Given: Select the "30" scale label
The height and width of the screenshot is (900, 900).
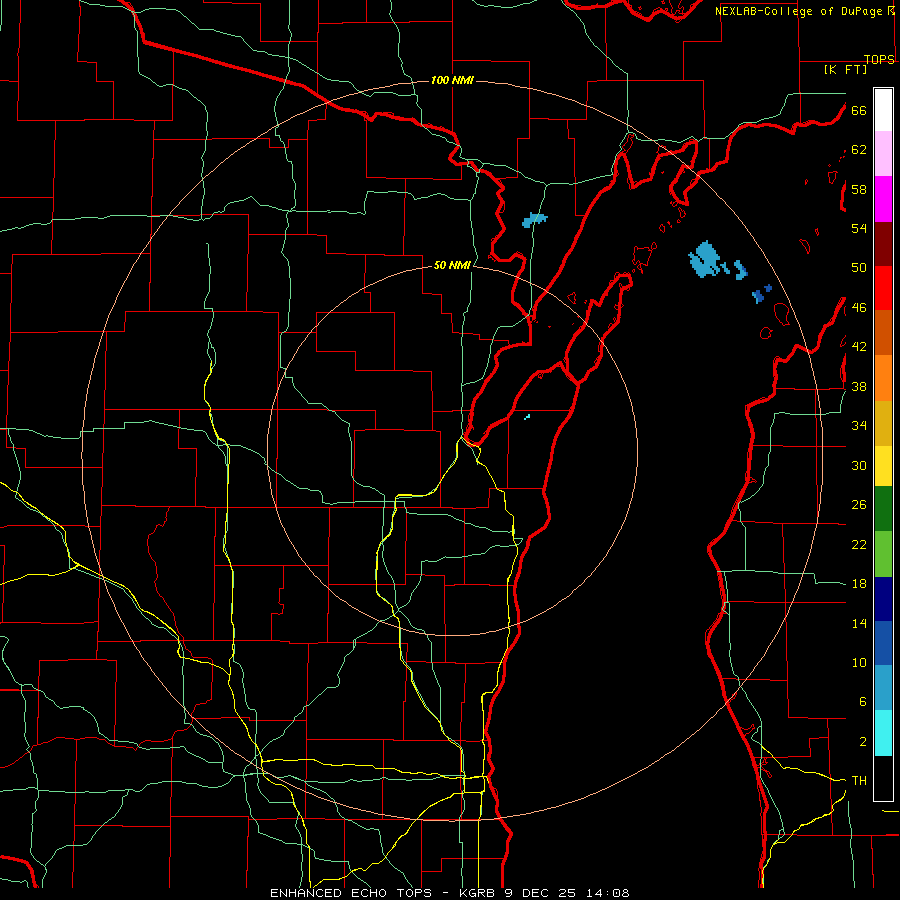Looking at the screenshot, I should [x=859, y=465].
